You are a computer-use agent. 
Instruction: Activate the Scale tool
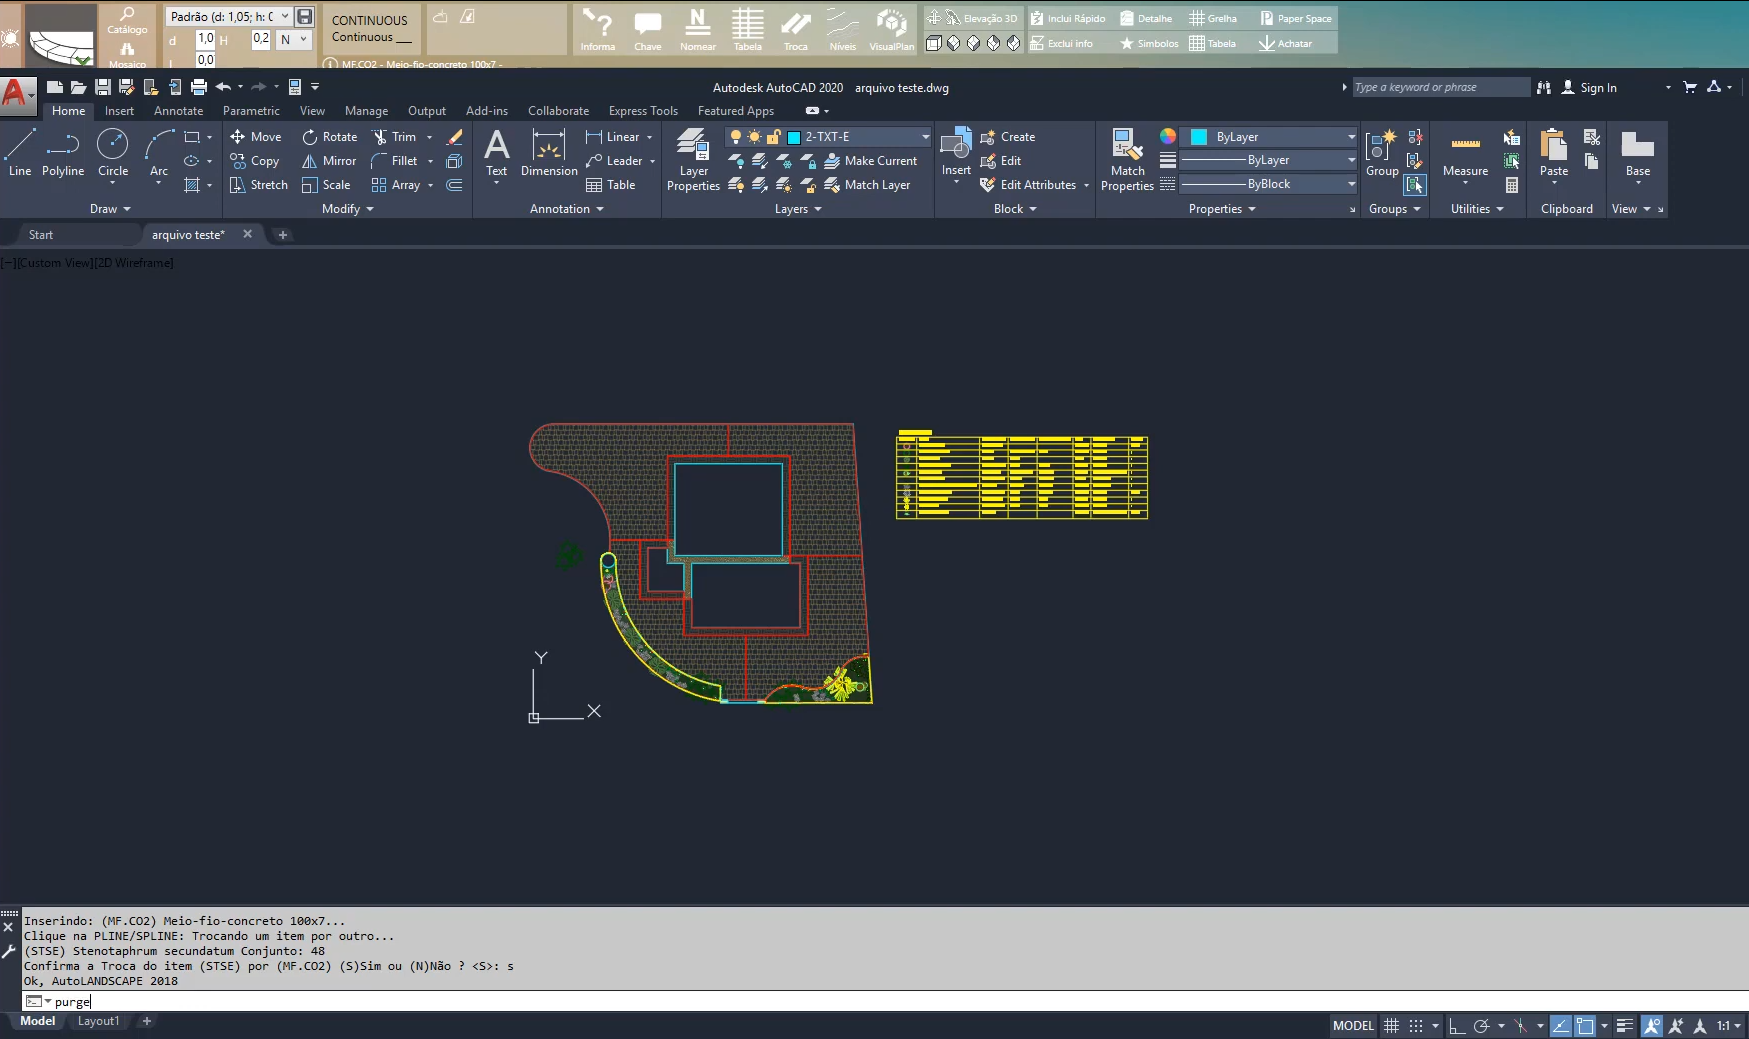[327, 185]
